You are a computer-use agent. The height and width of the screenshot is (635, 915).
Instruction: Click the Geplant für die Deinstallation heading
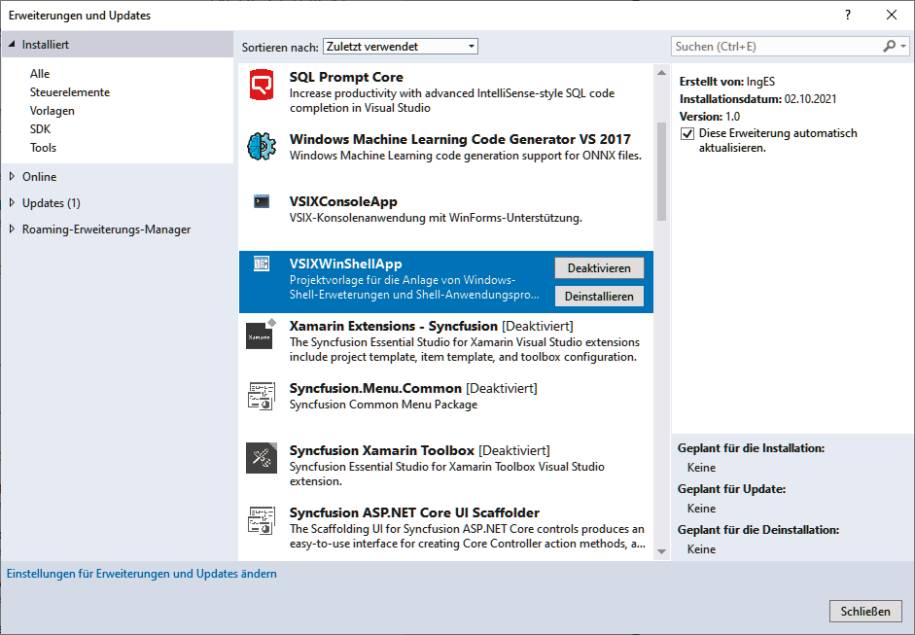point(758,530)
